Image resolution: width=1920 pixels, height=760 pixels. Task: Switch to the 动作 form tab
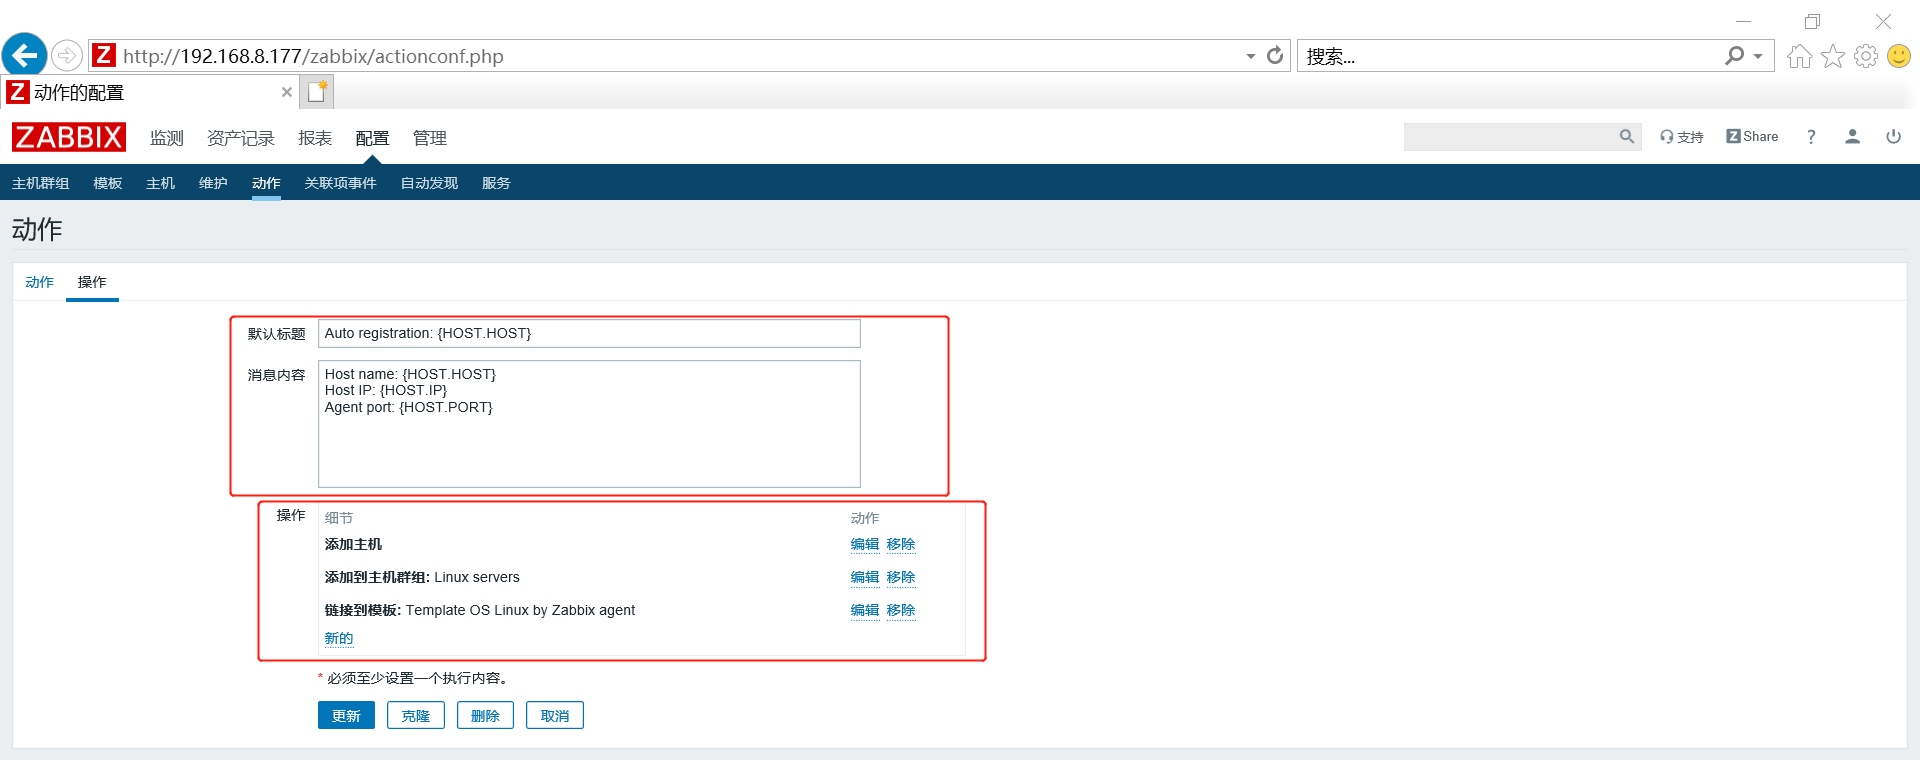tap(40, 282)
